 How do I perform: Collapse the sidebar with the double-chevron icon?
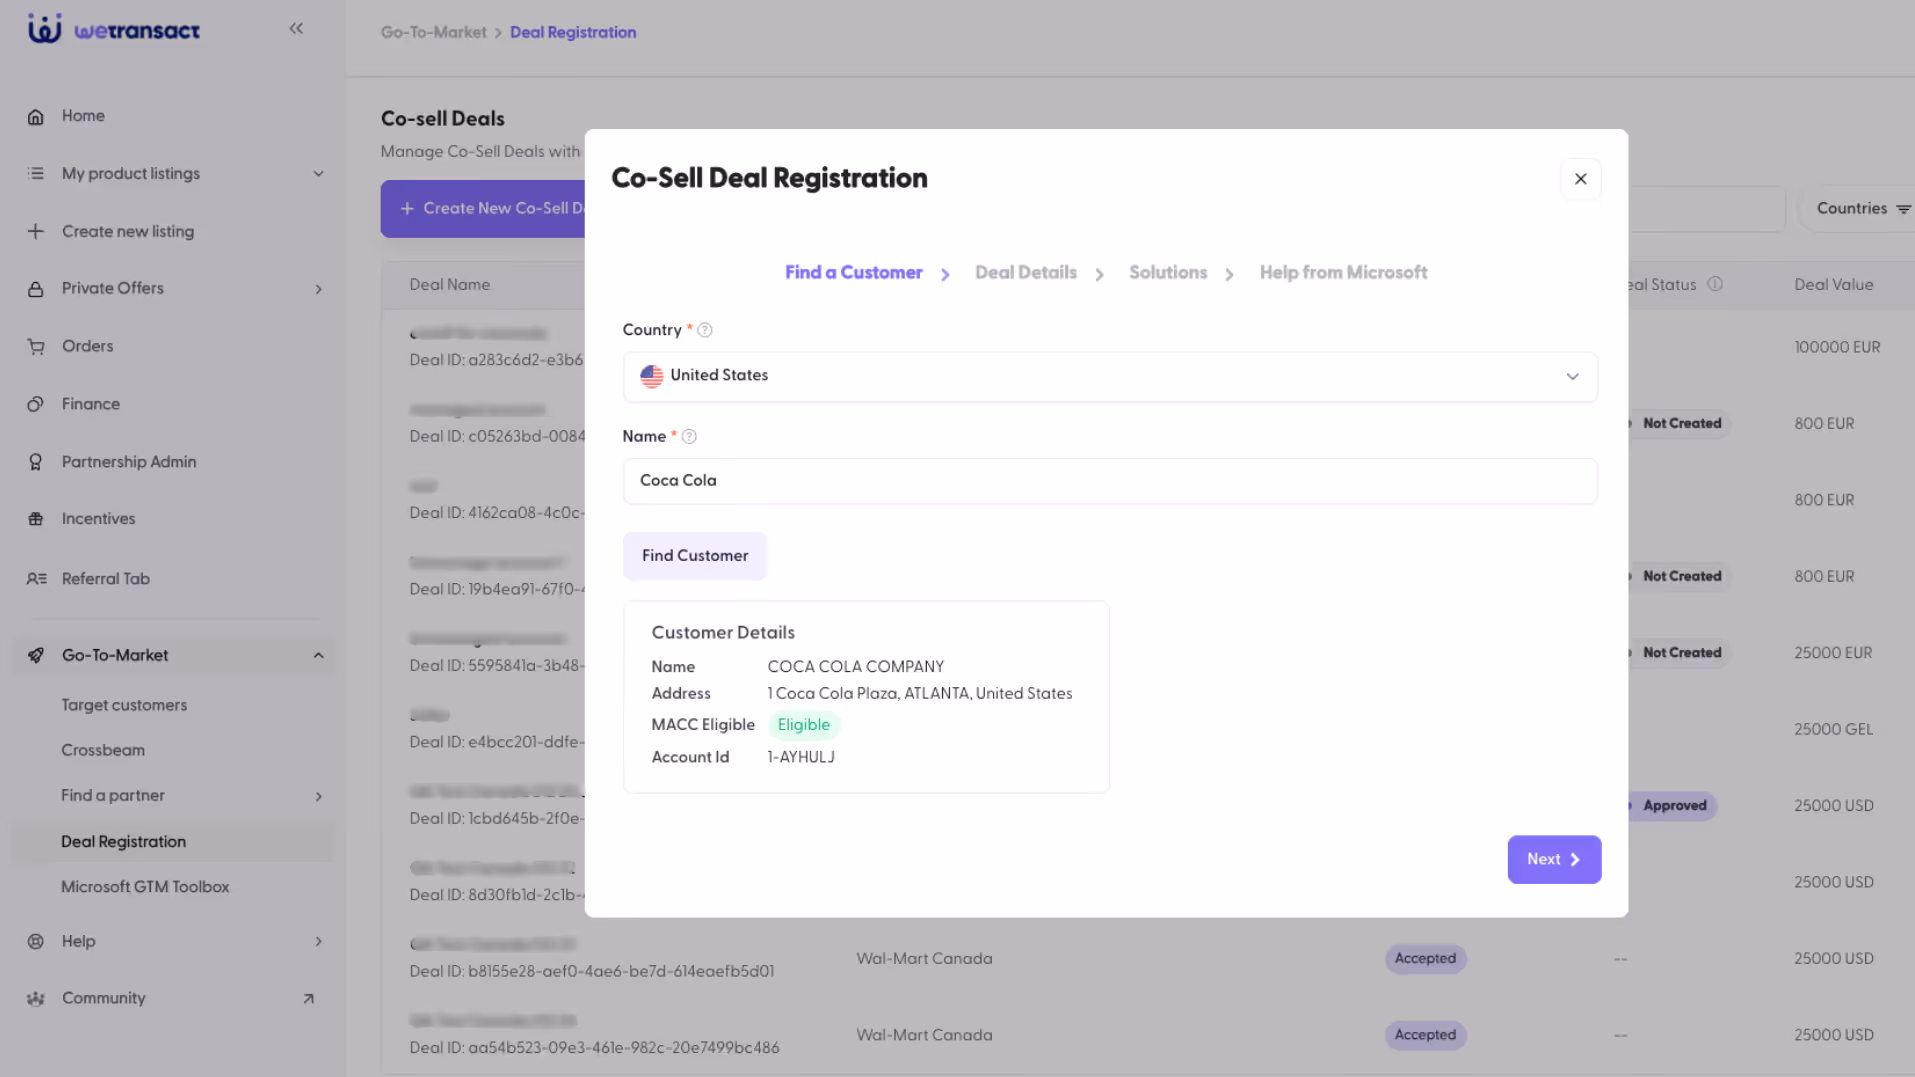click(296, 29)
